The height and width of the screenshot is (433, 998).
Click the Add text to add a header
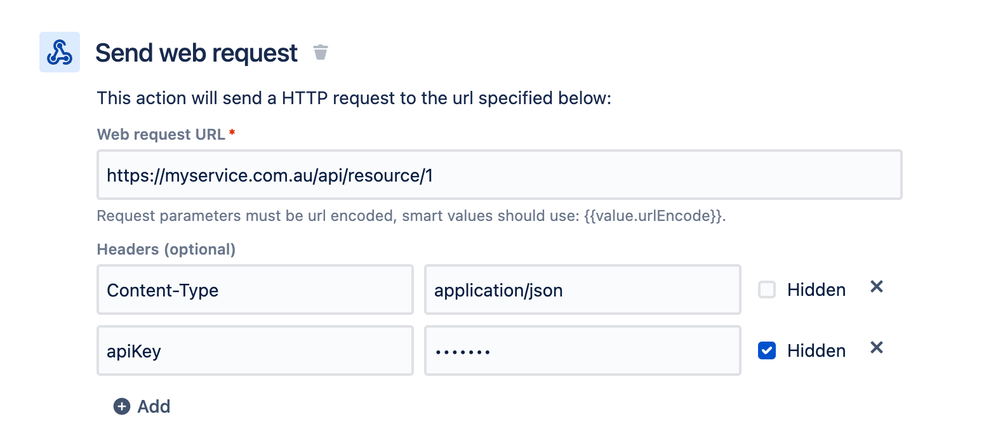click(x=154, y=406)
